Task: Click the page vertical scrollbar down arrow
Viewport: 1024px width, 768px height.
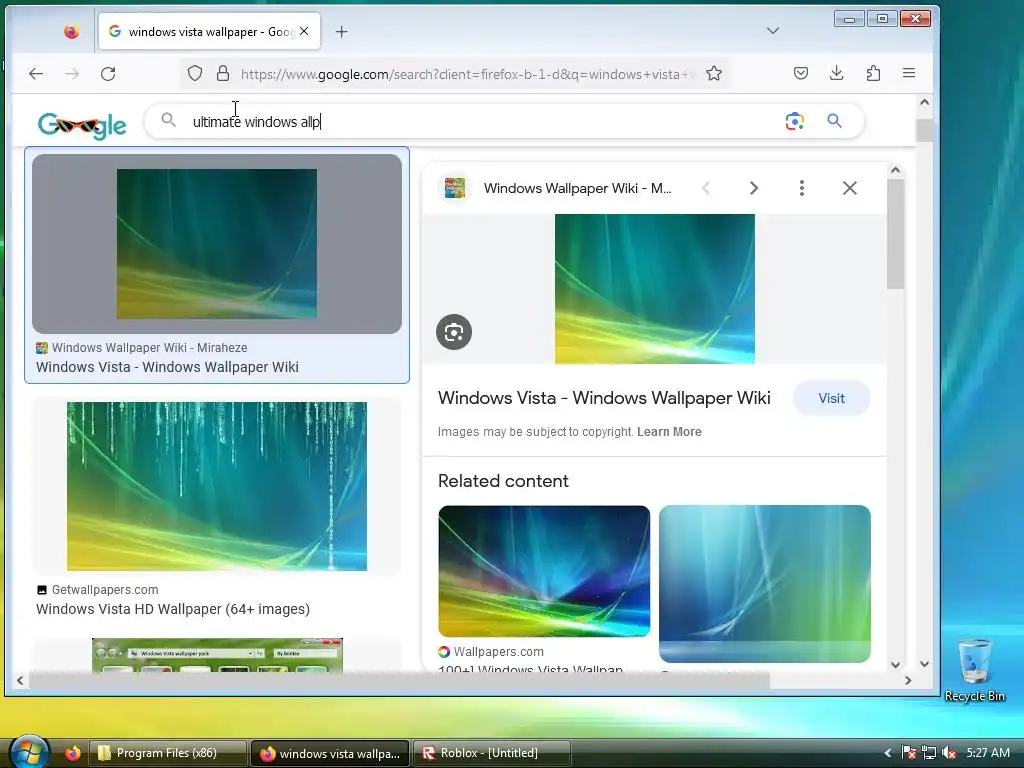Action: click(x=924, y=664)
